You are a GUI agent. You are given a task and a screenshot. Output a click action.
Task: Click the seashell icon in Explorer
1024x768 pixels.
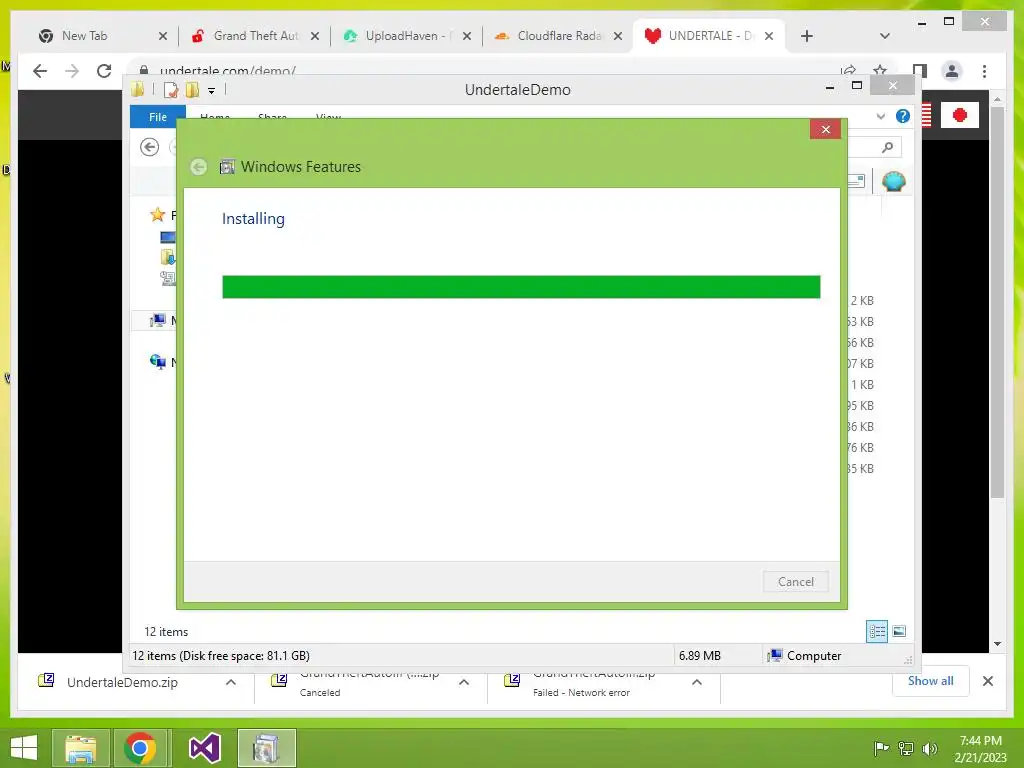coord(893,181)
